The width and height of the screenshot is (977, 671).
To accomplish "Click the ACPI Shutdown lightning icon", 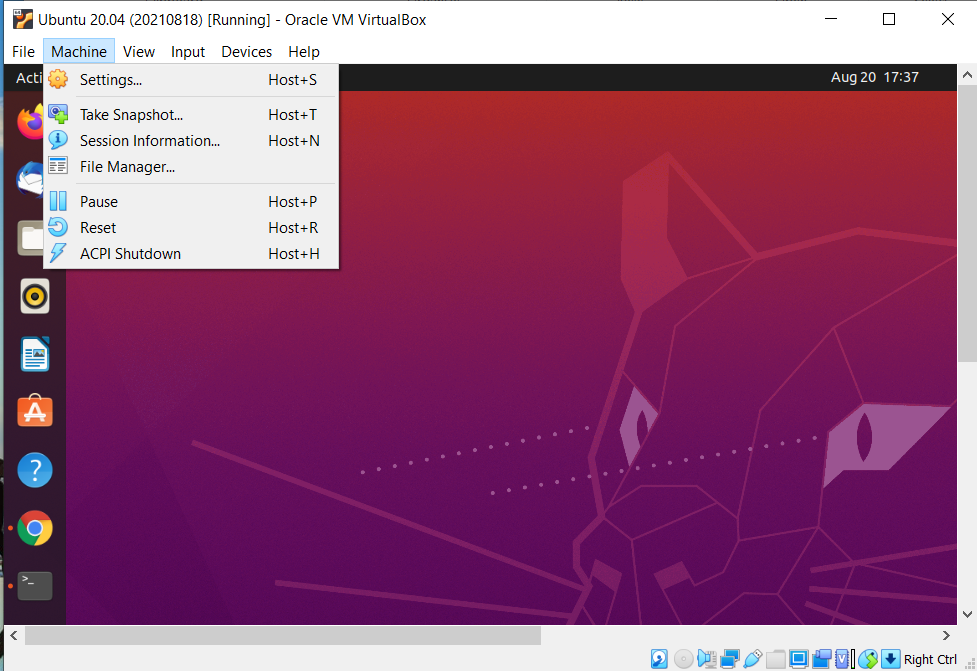I will coord(58,253).
